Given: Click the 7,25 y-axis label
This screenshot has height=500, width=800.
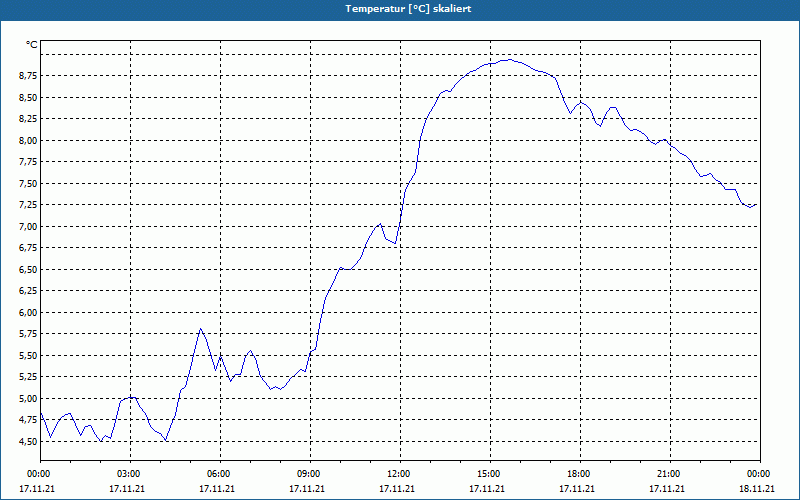Looking at the screenshot, I should point(29,205).
